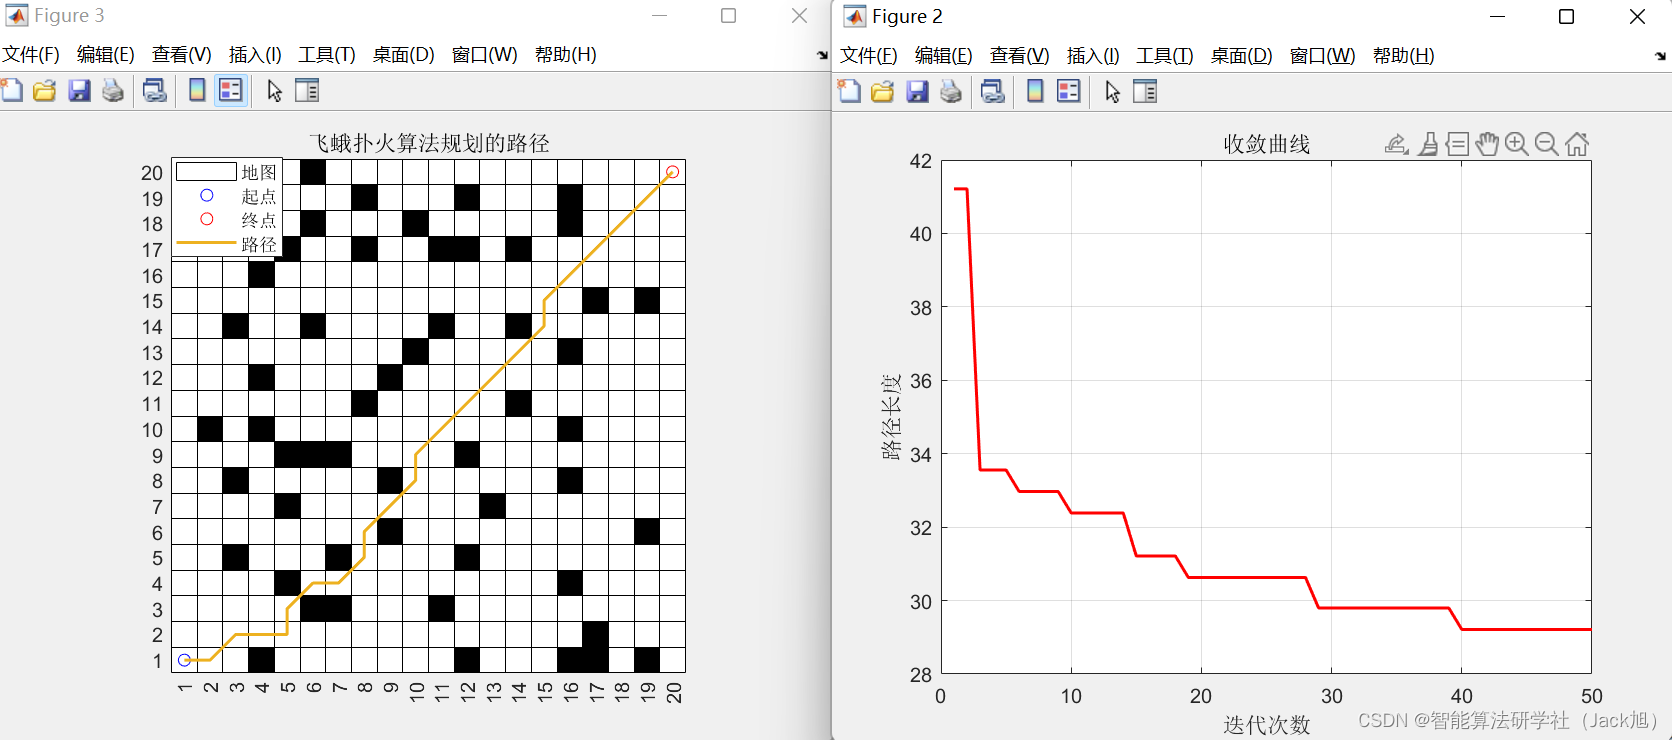Click New Figure icon in Figure 3

12,91
